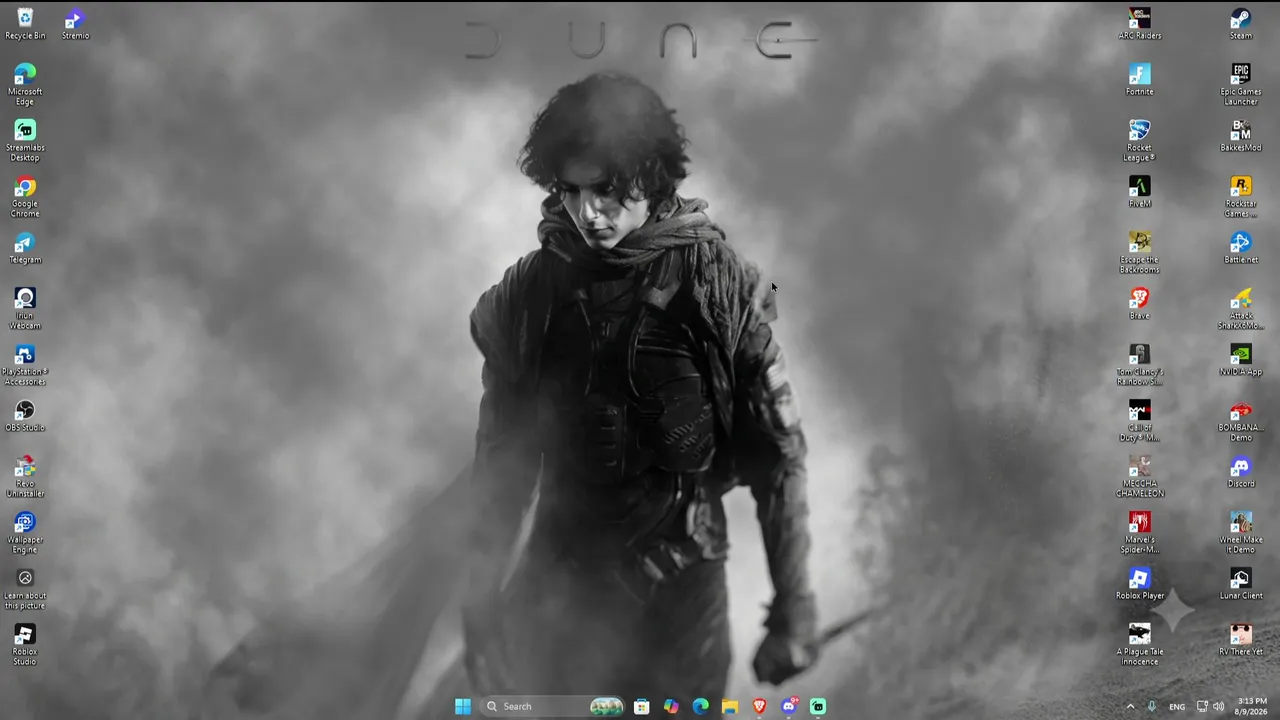Screen dimensions: 1280x720
Task: Select the NVIDIA App desktop shortcut
Action: (x=1241, y=360)
